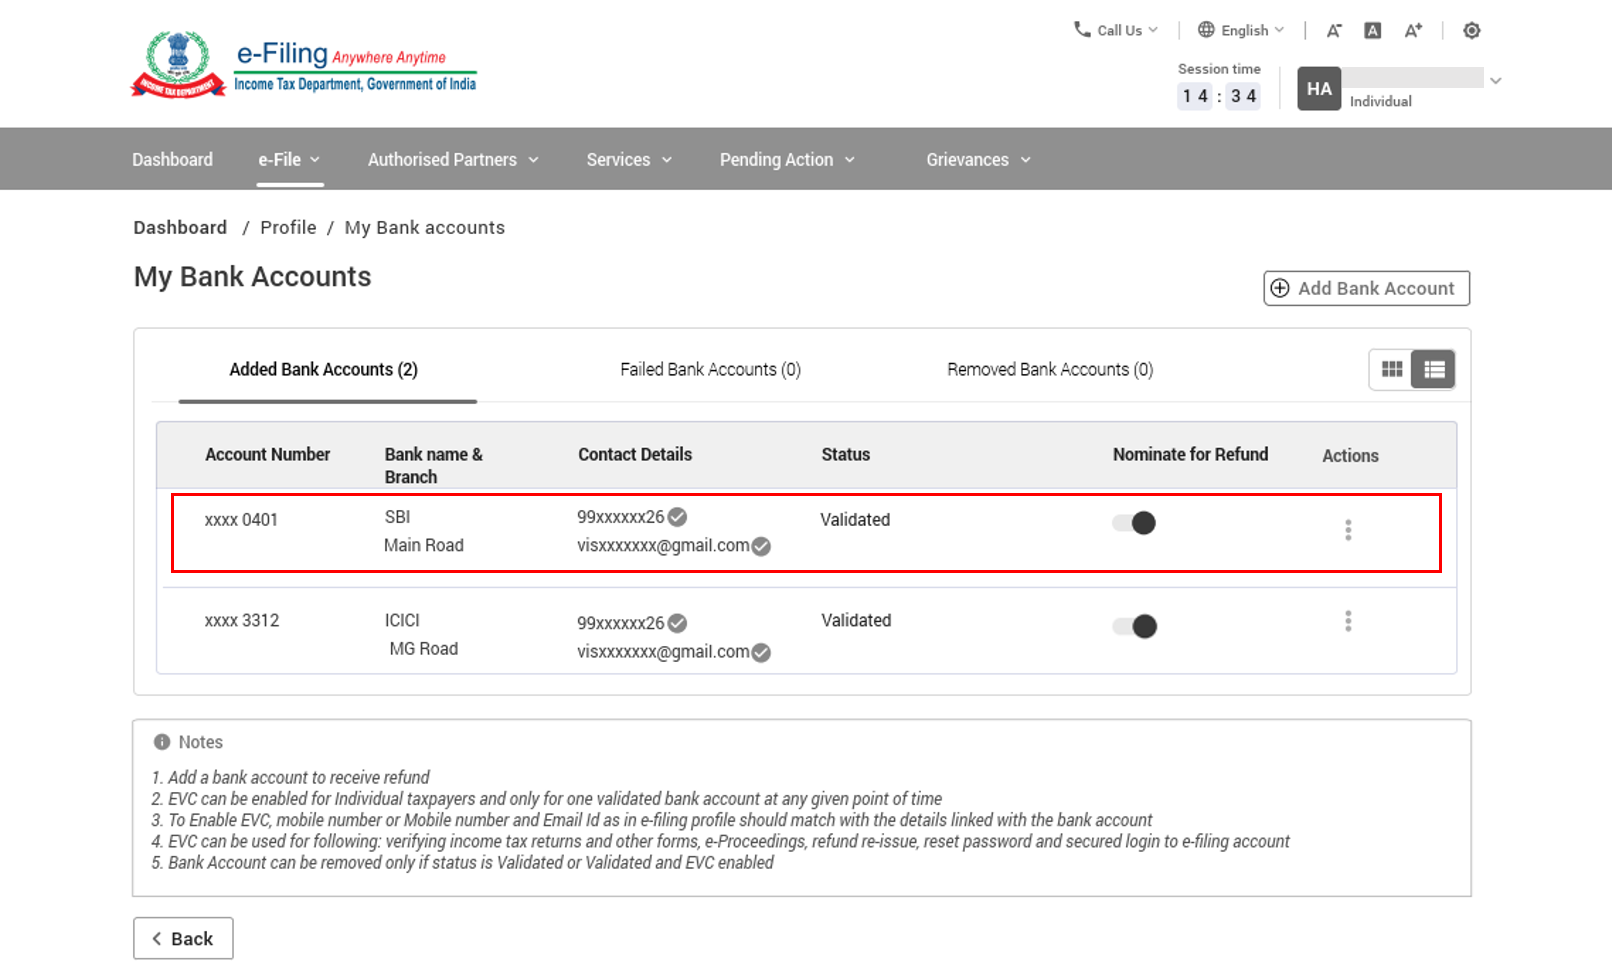Switch to list view icon

[x=1433, y=370]
